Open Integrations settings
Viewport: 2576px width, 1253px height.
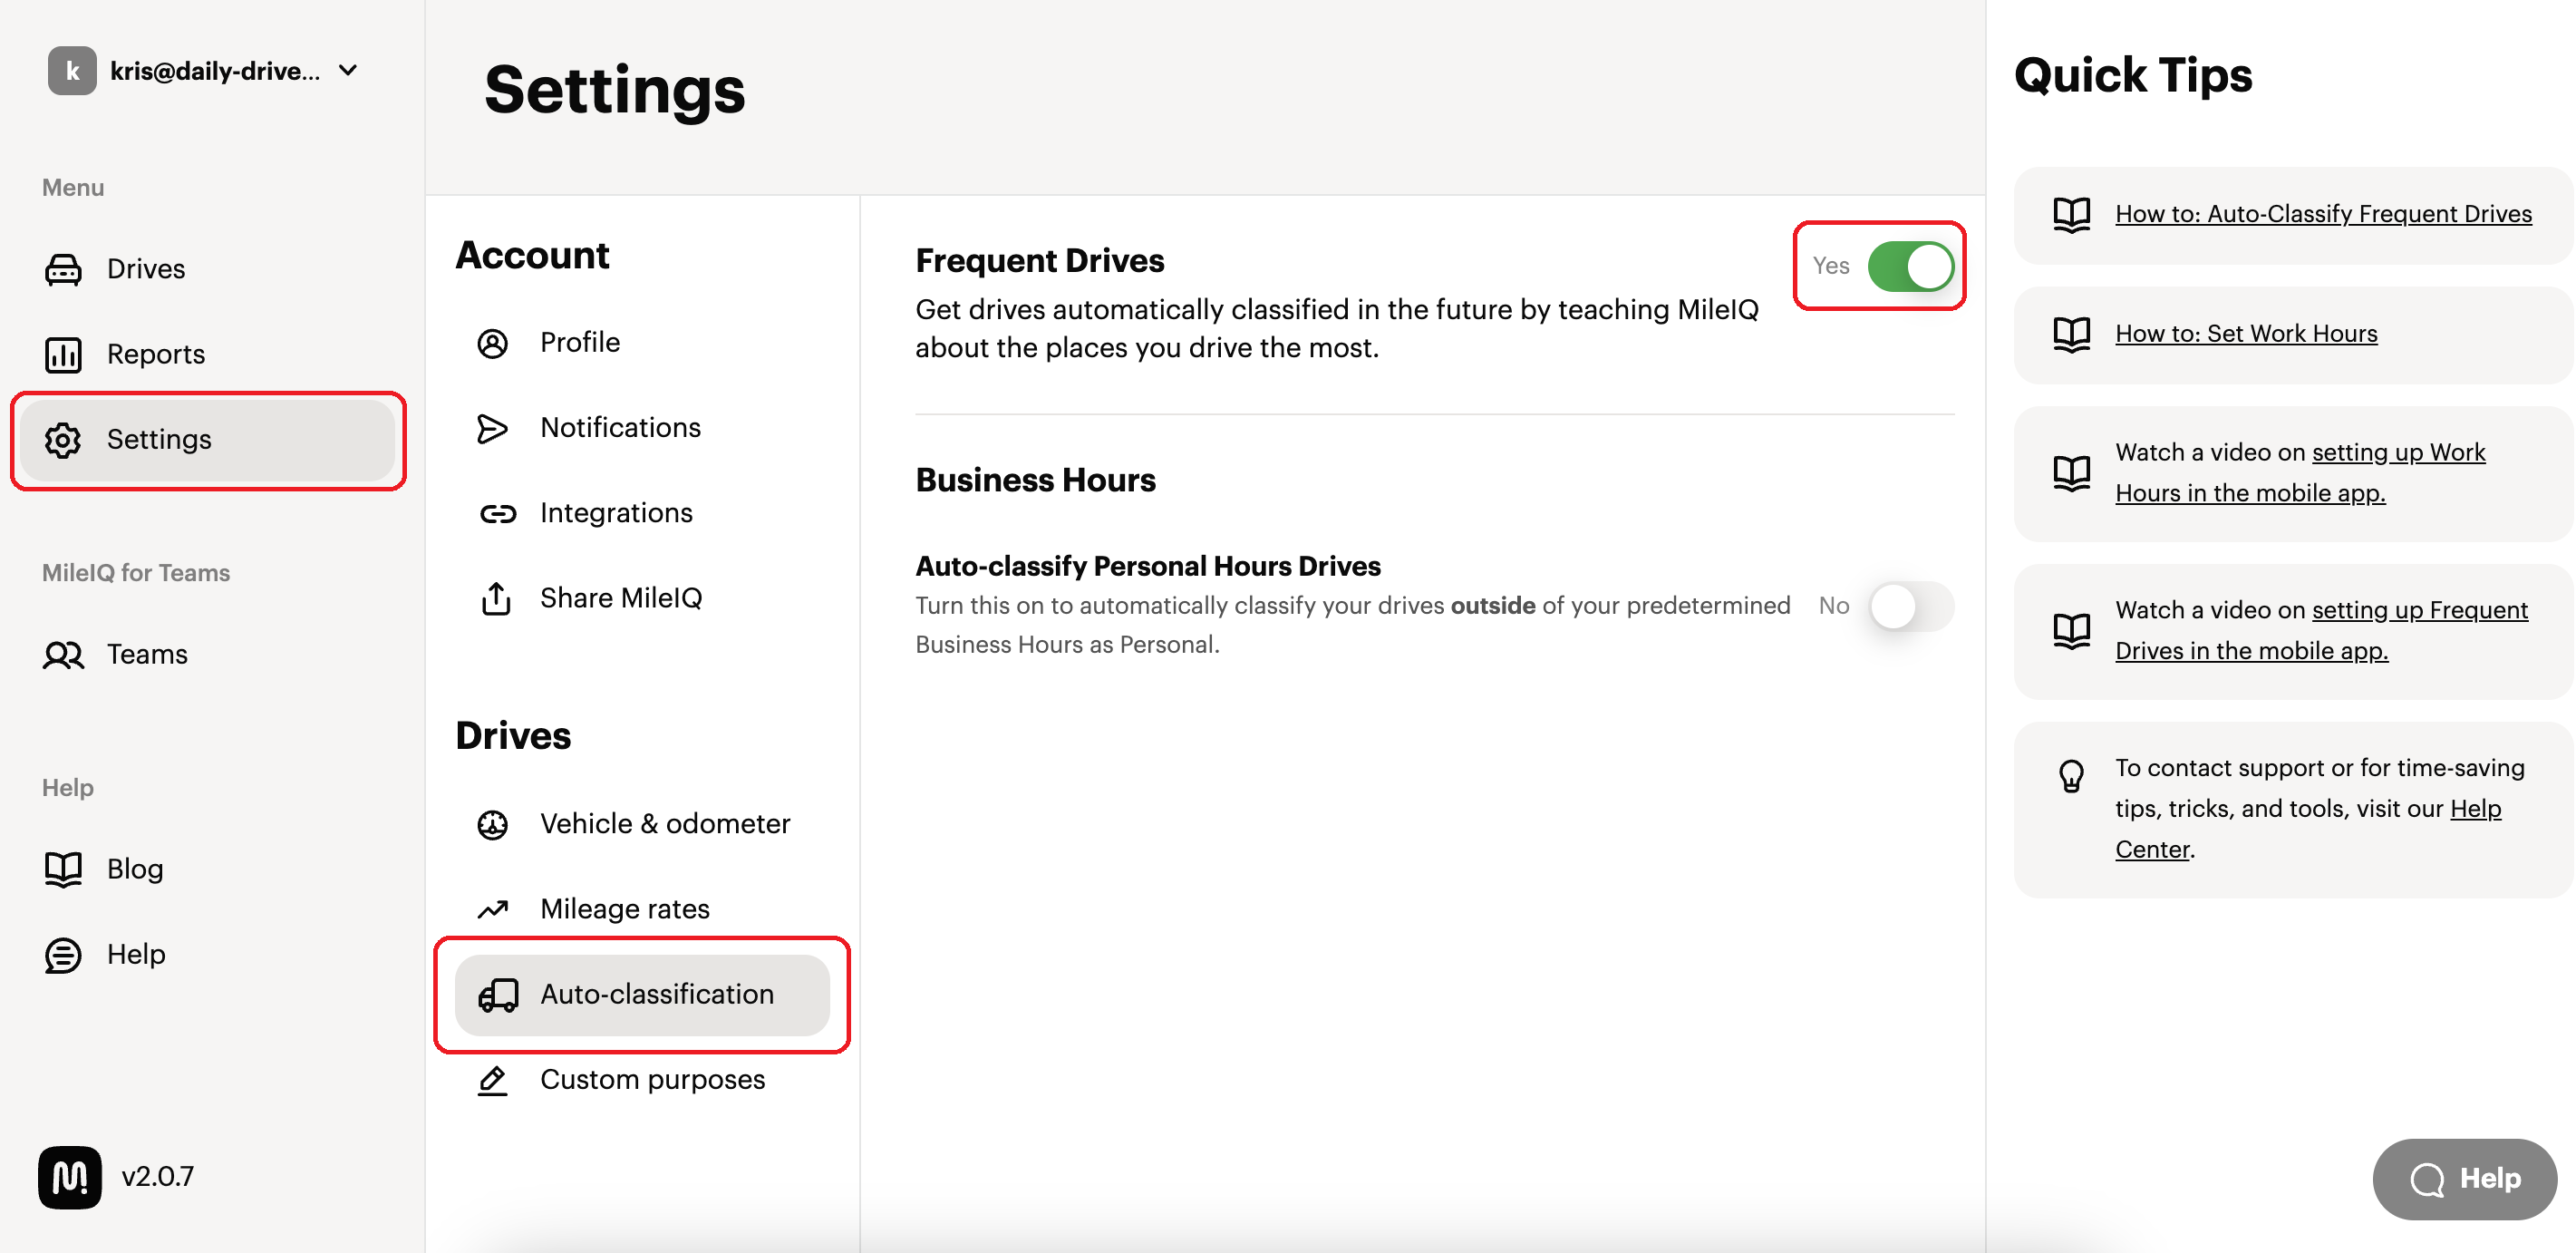click(x=642, y=513)
